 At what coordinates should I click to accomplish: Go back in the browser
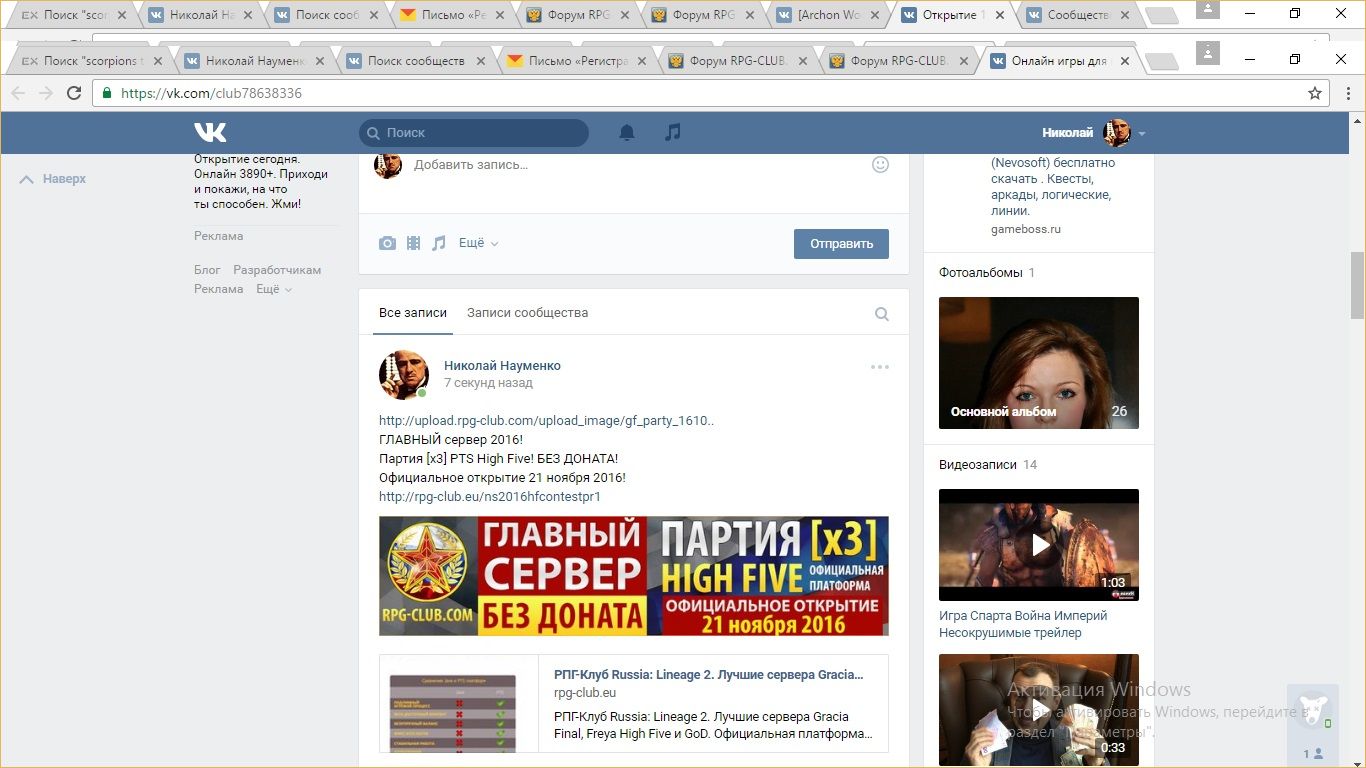click(18, 93)
